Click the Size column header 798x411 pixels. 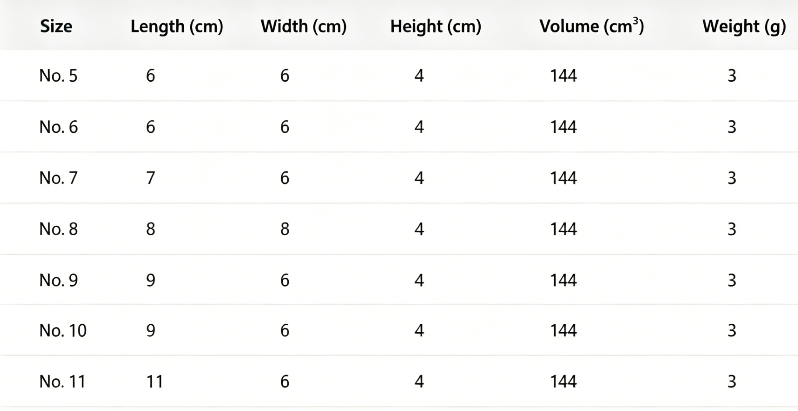click(x=56, y=26)
